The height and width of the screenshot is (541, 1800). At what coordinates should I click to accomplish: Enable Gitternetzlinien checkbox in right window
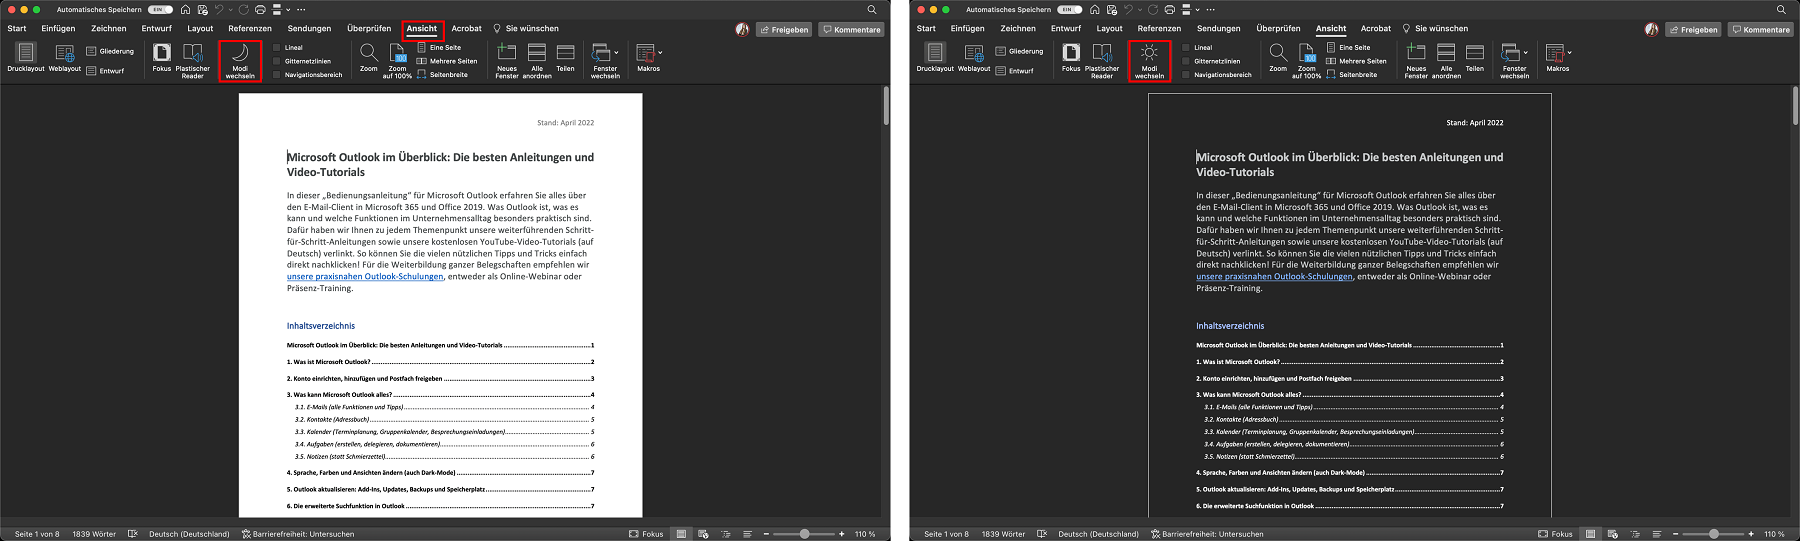tap(1186, 61)
